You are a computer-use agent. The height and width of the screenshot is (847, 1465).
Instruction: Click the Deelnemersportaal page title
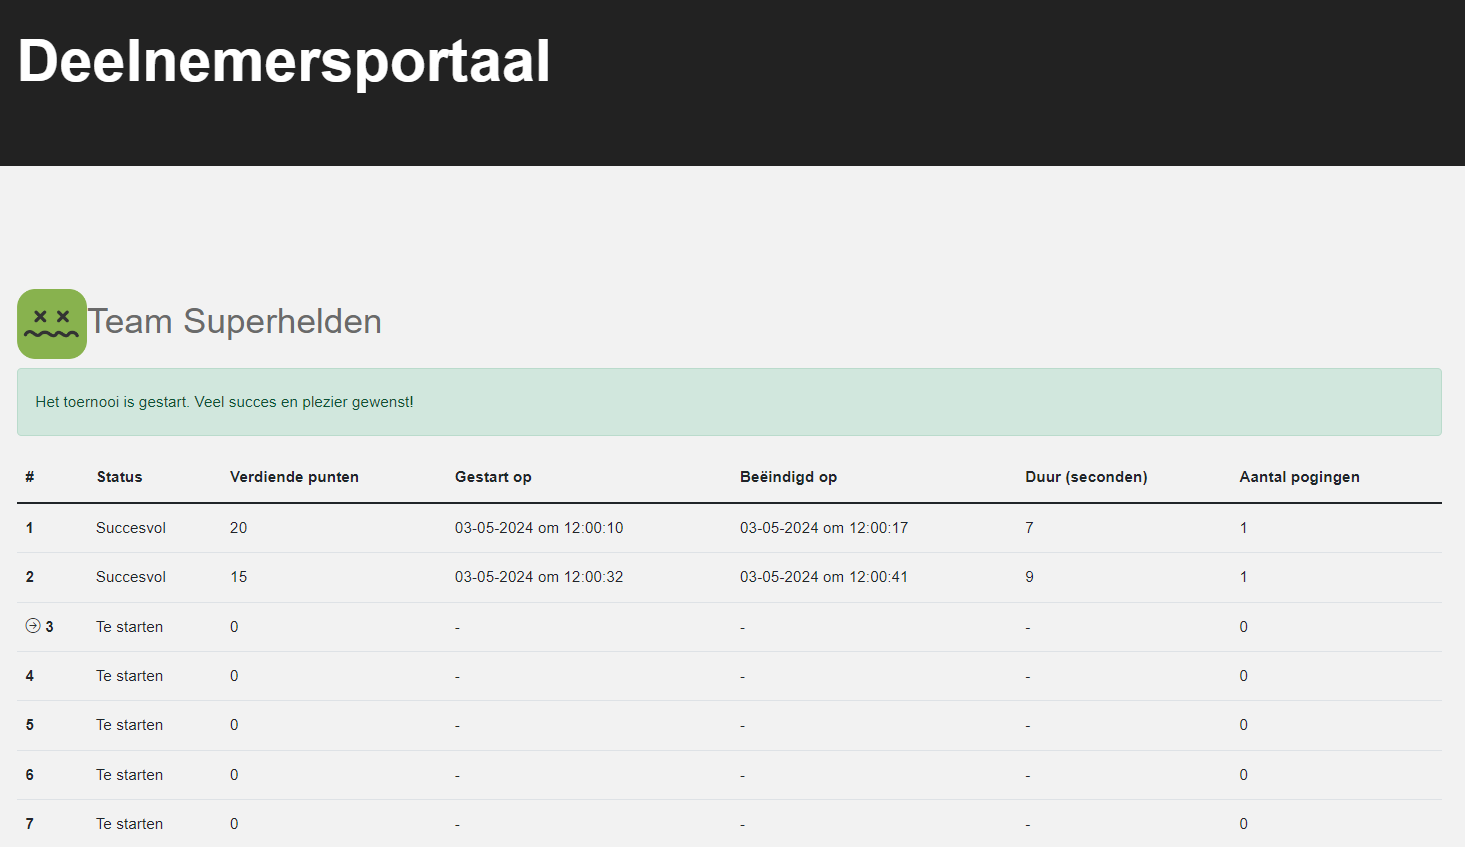pos(284,61)
